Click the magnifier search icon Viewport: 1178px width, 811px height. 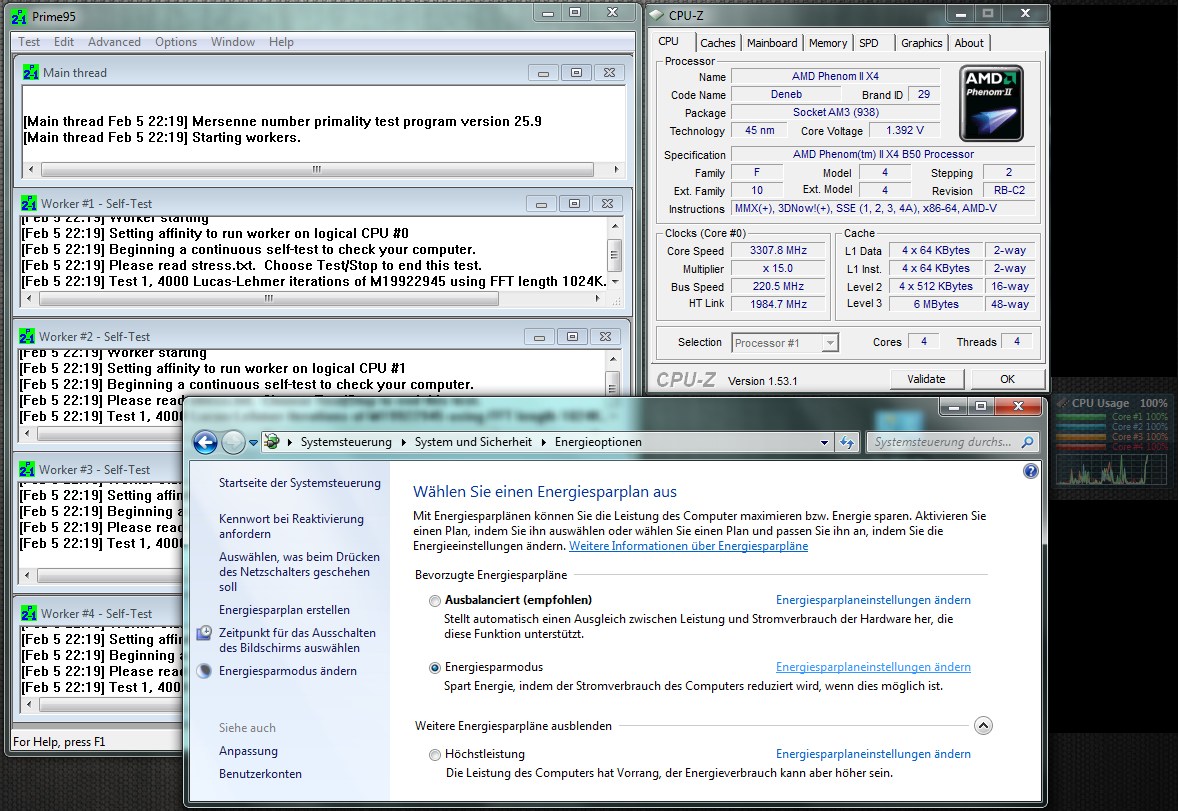(1028, 442)
